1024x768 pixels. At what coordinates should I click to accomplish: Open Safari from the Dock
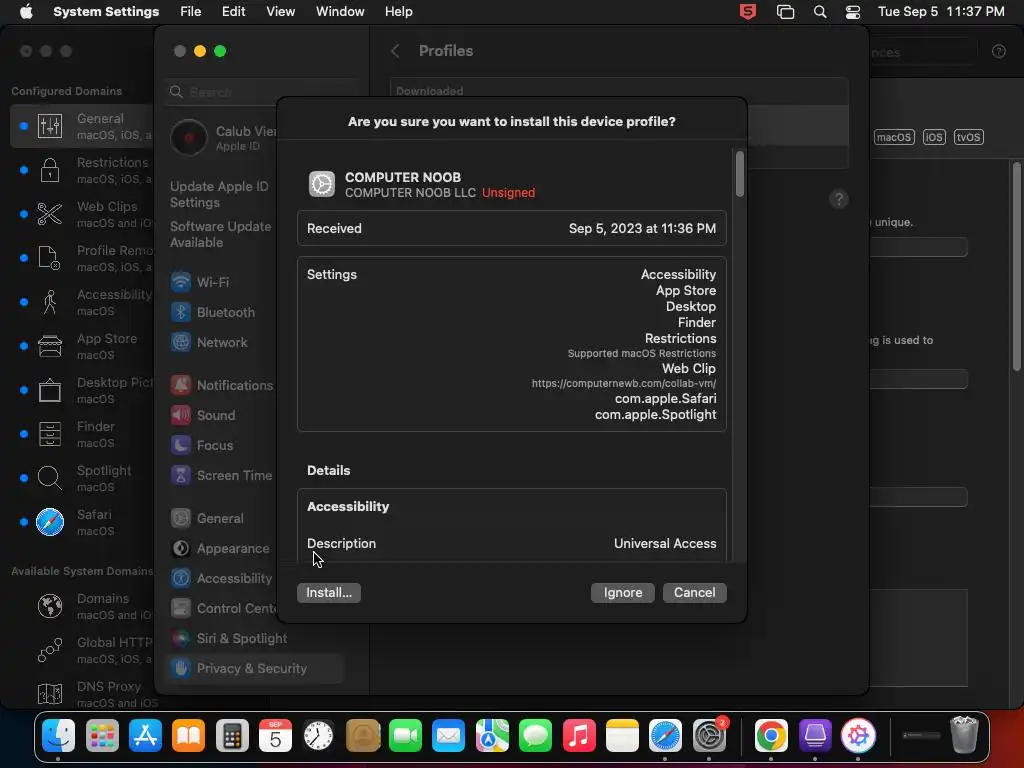(x=665, y=736)
